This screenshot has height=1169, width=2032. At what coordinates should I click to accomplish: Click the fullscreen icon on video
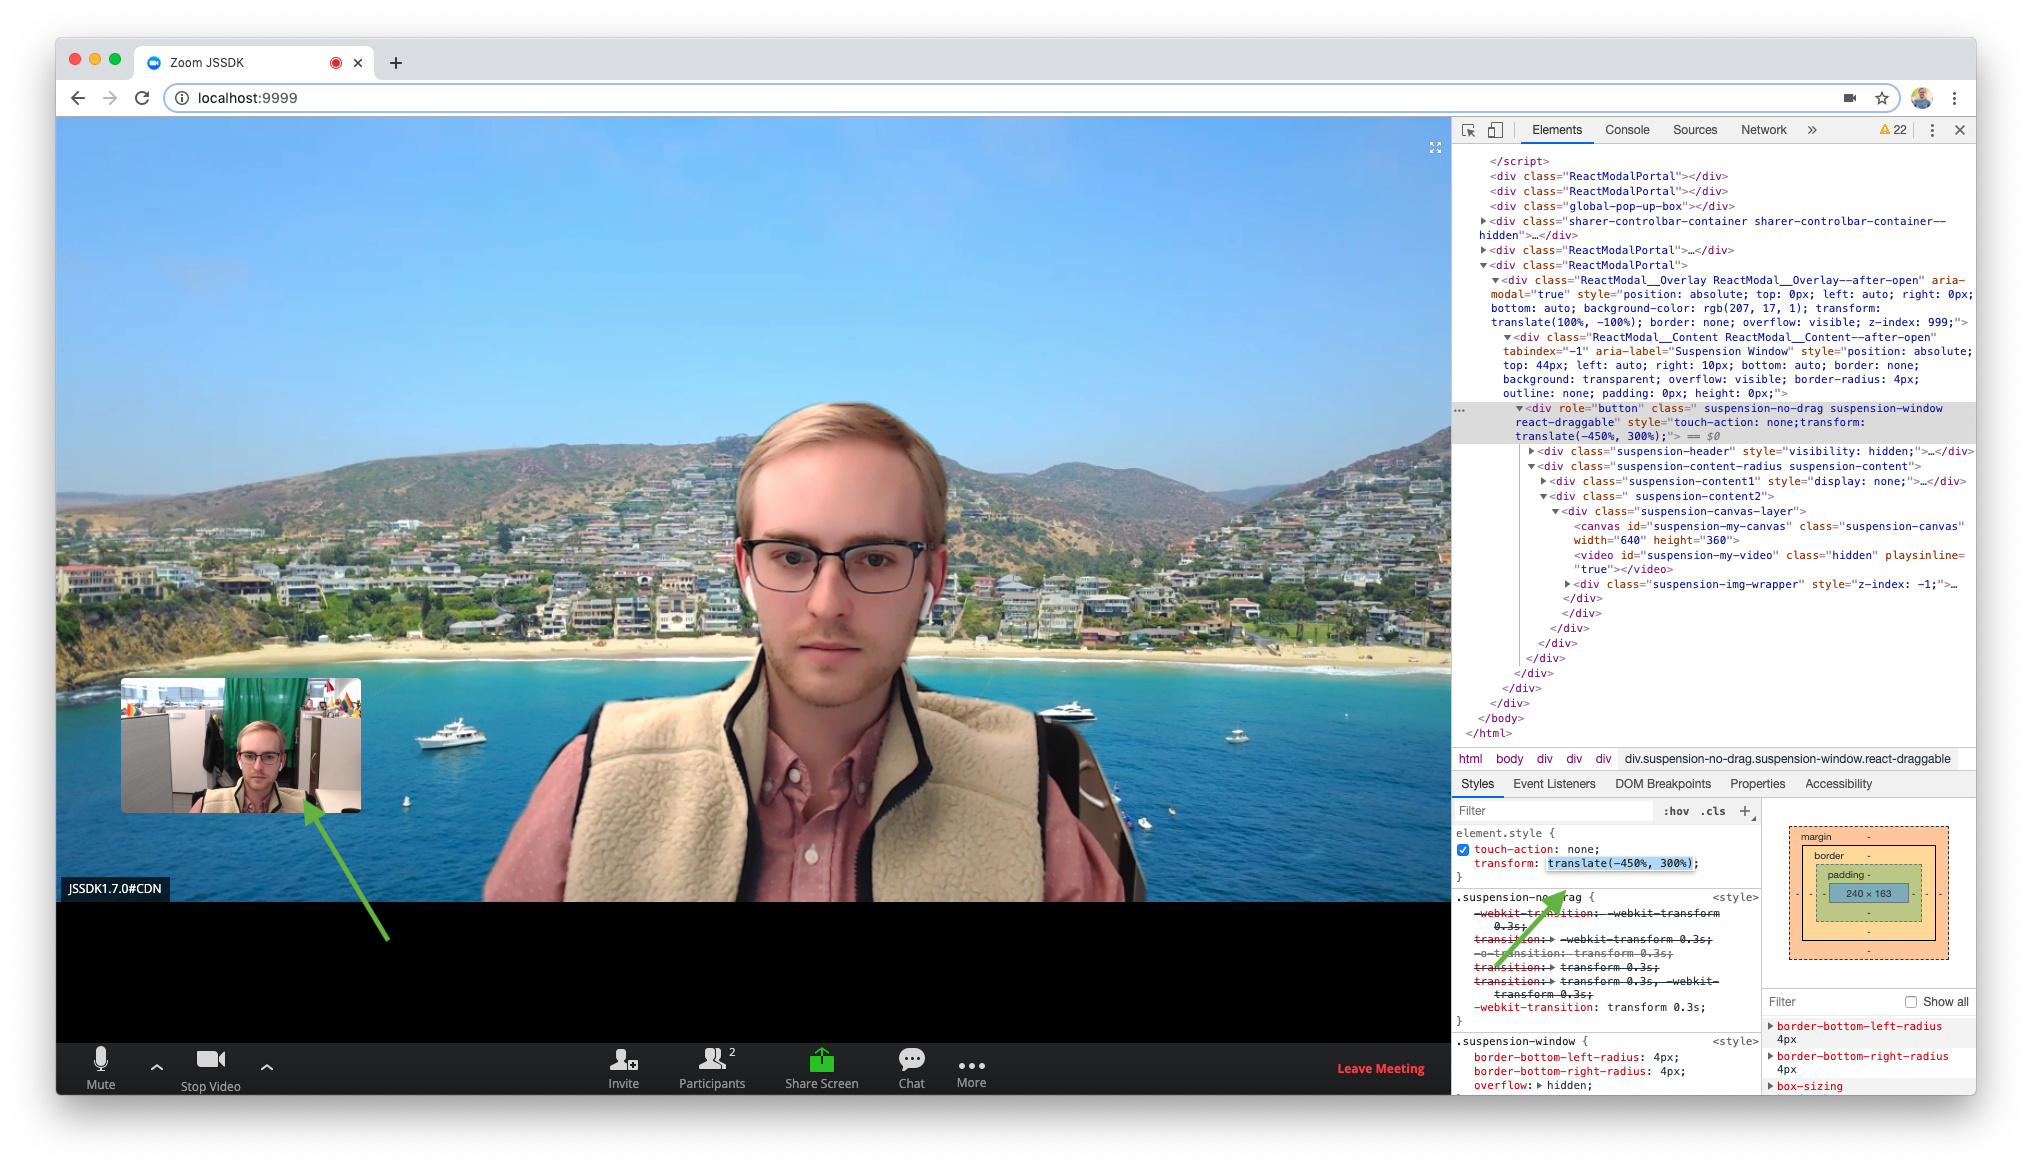pyautogui.click(x=1435, y=148)
